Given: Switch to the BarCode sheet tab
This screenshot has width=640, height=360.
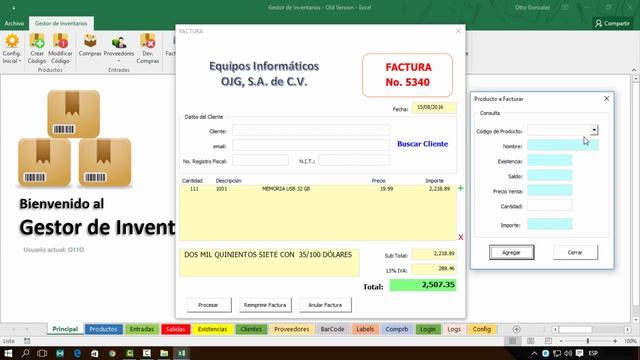Looking at the screenshot, I should click(332, 329).
